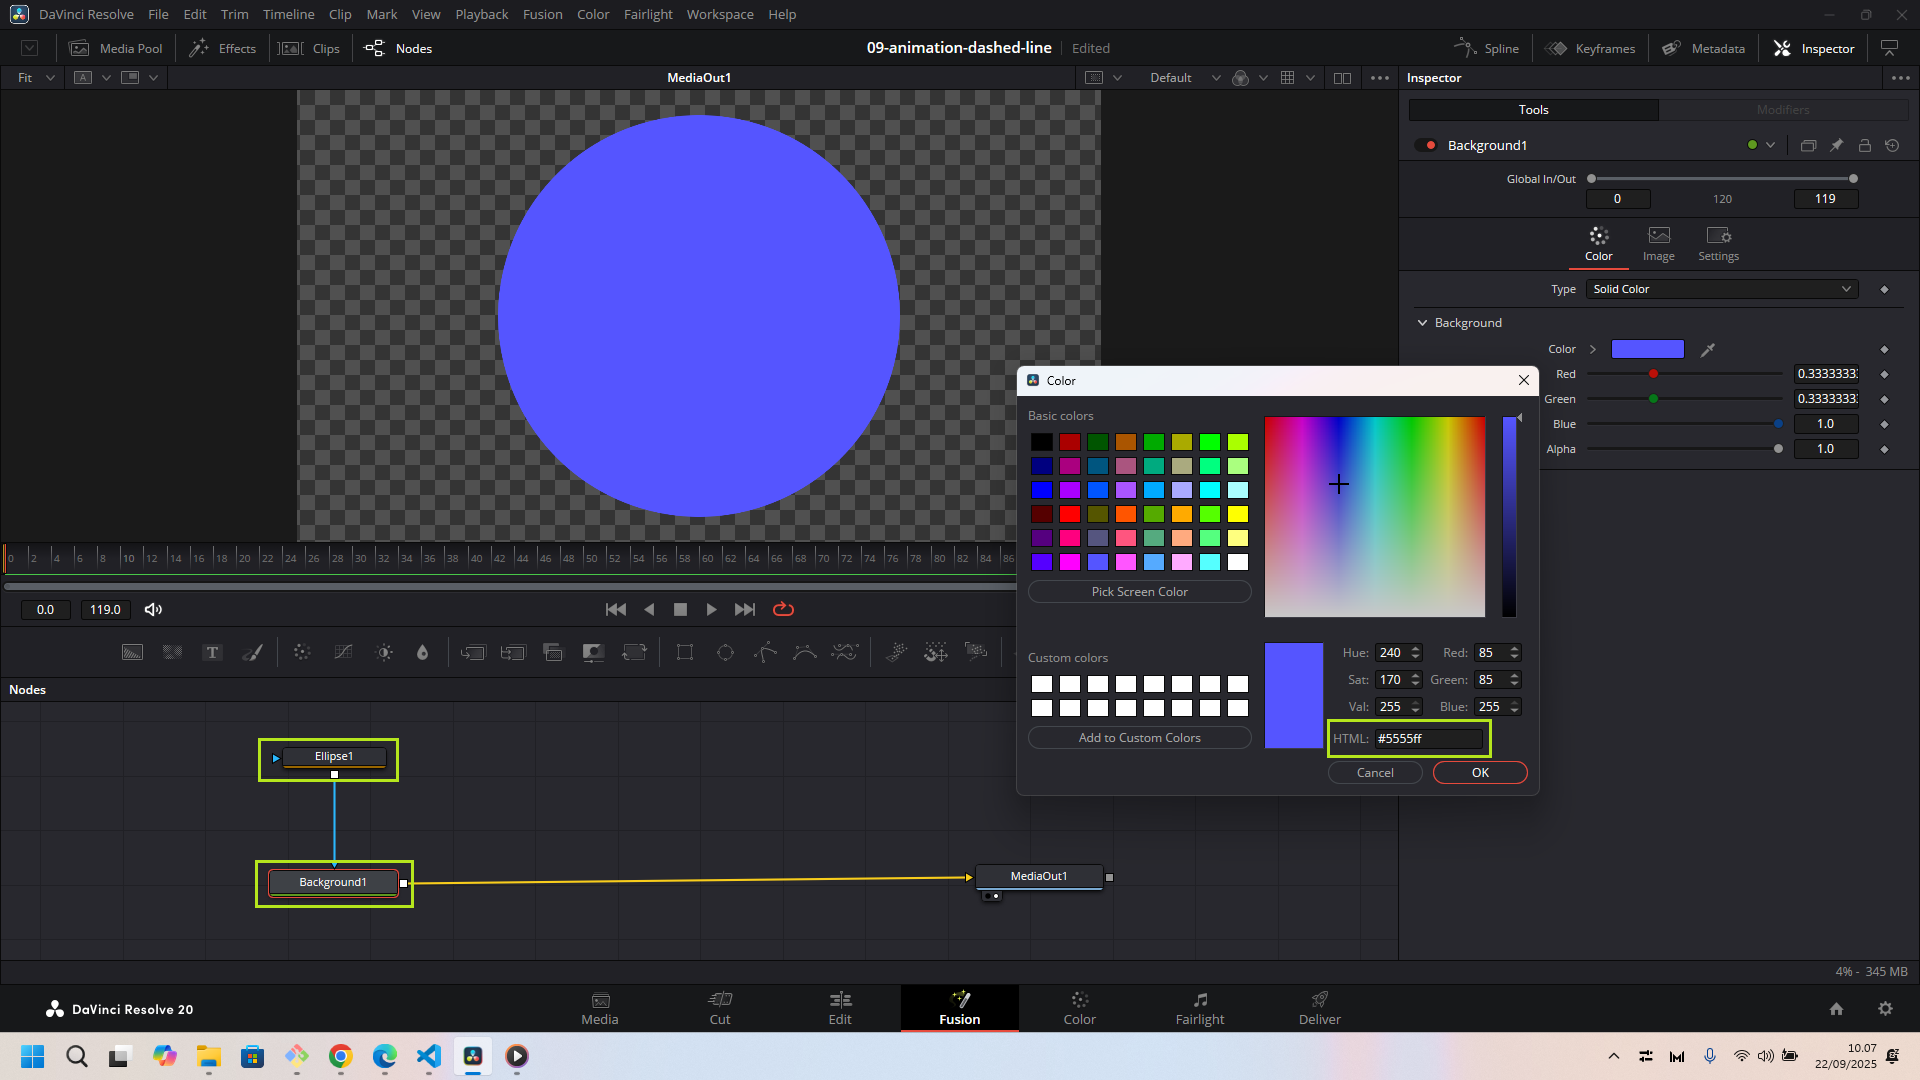Add an Ellipse mask tool
Viewport: 1920px width, 1080px height.
click(725, 653)
